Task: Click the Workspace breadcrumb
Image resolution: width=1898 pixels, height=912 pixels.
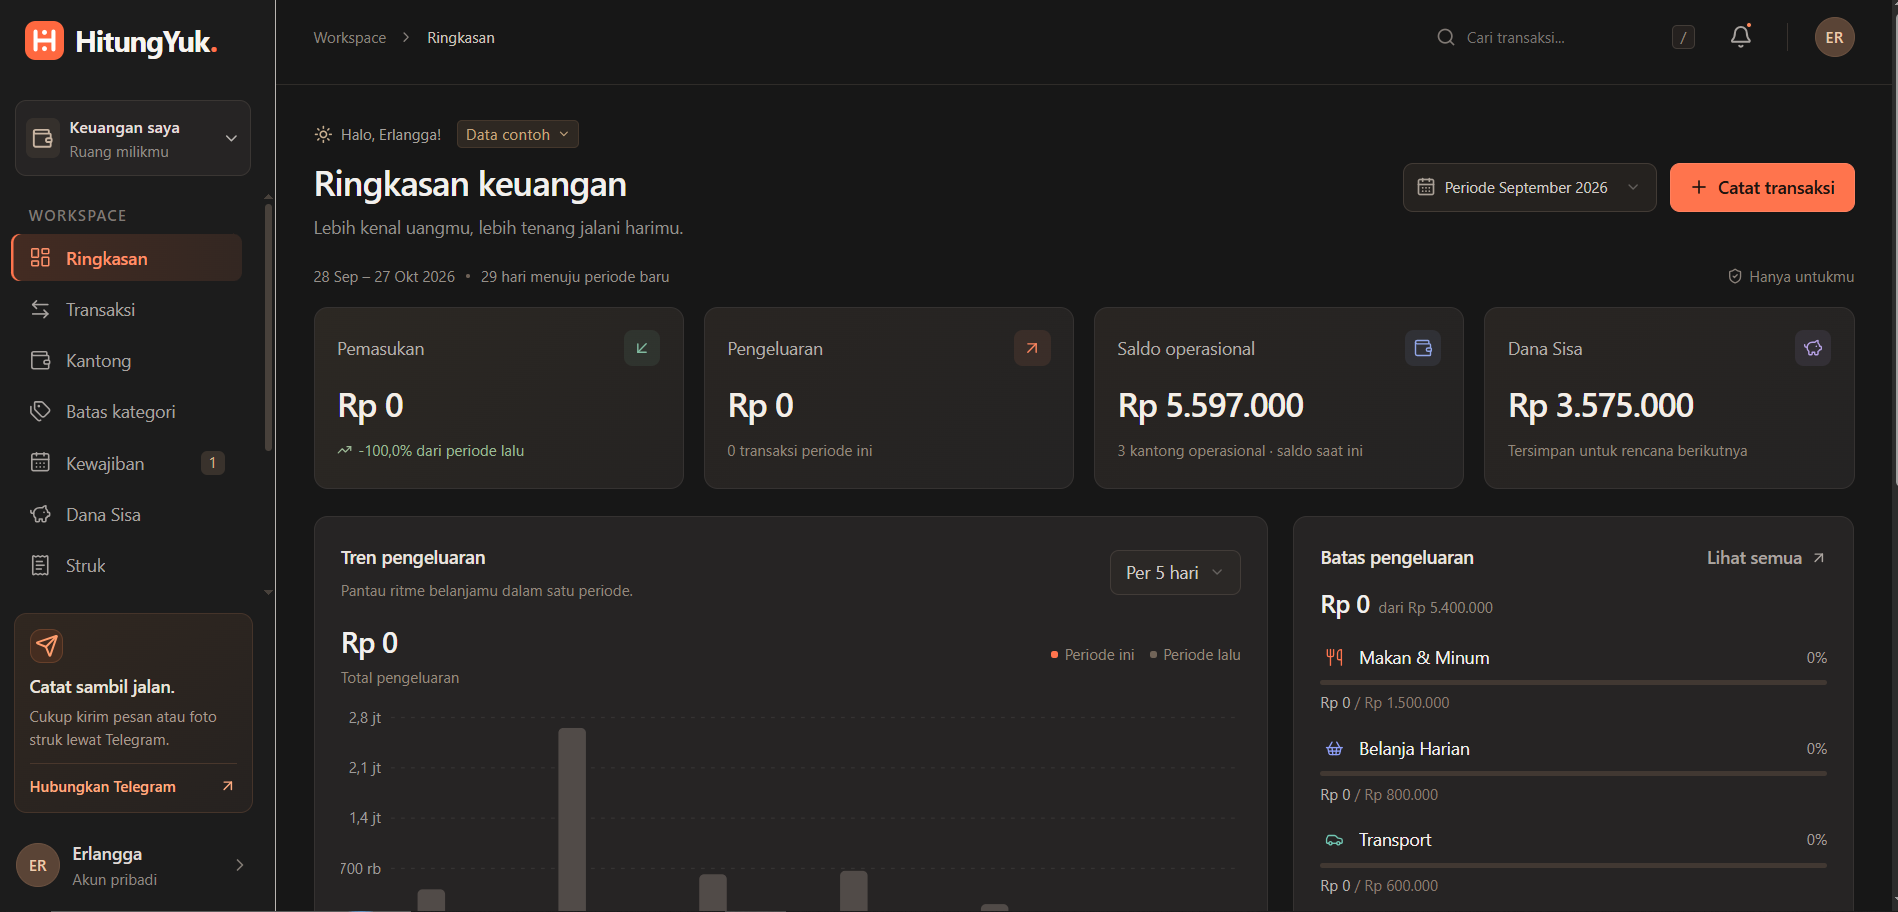Action: [x=349, y=38]
